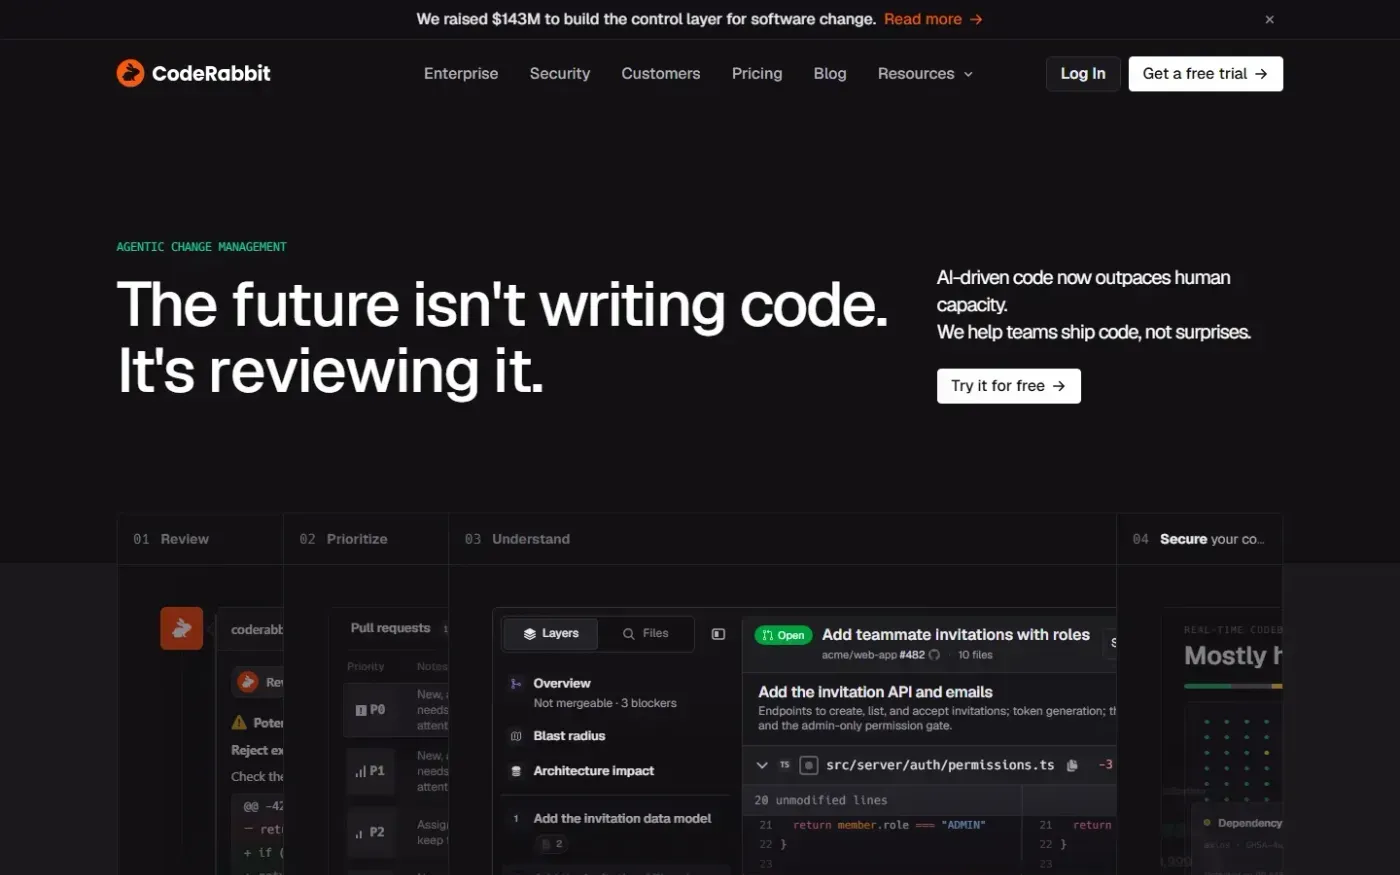Mark permissions.ts file as viewed

point(809,765)
